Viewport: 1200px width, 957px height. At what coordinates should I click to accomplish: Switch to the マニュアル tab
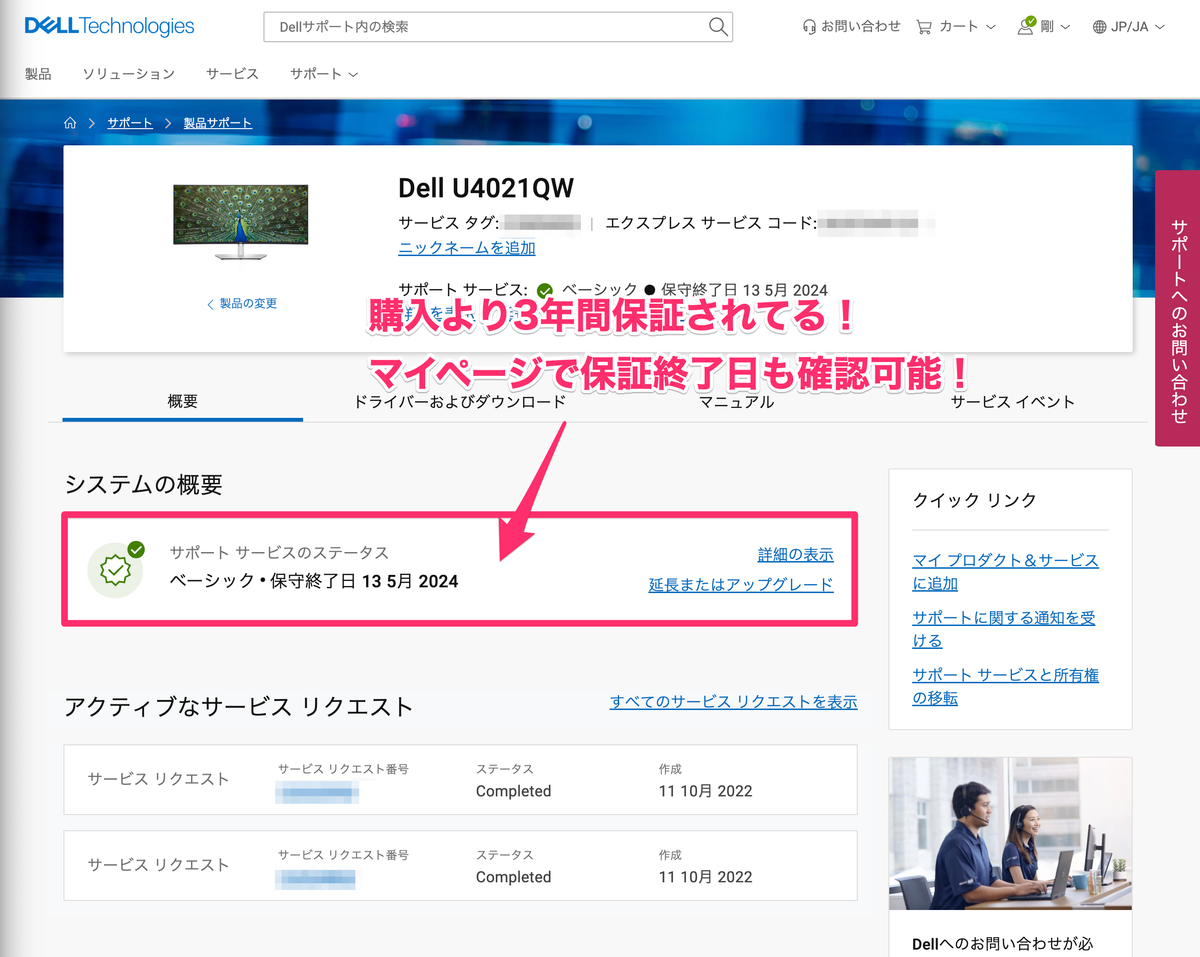click(736, 401)
